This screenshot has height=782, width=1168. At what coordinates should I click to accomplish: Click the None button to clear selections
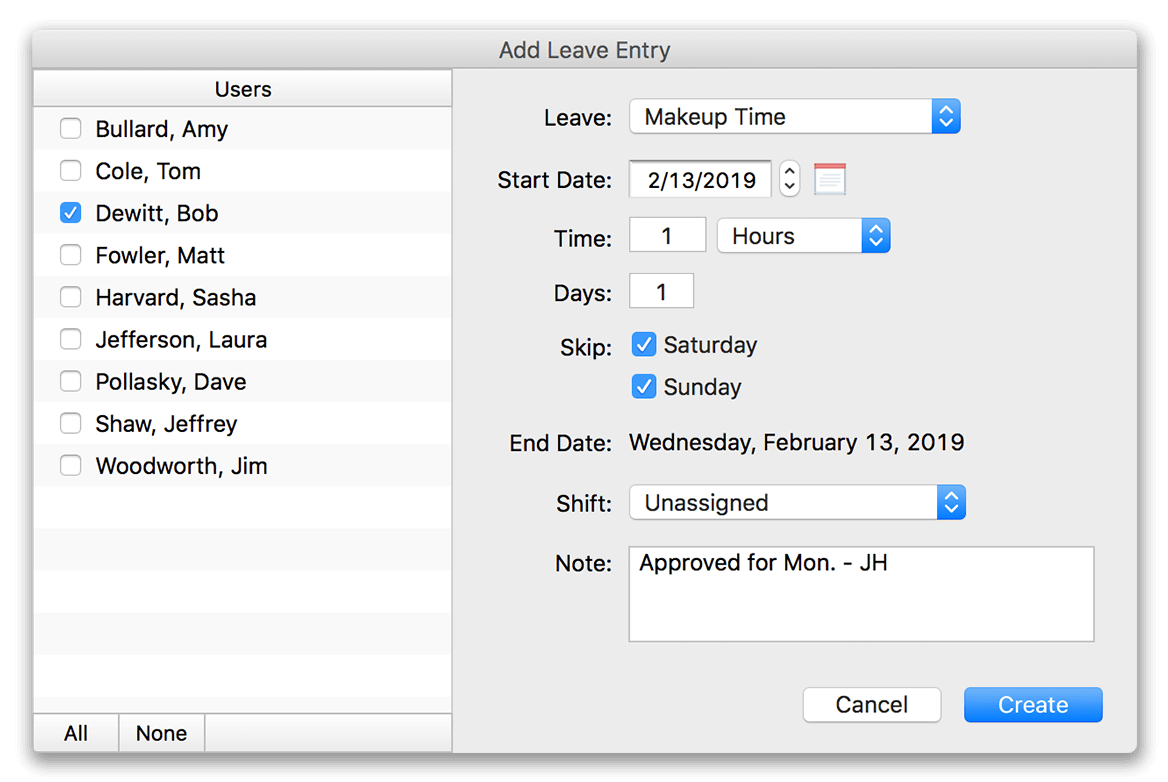click(161, 733)
